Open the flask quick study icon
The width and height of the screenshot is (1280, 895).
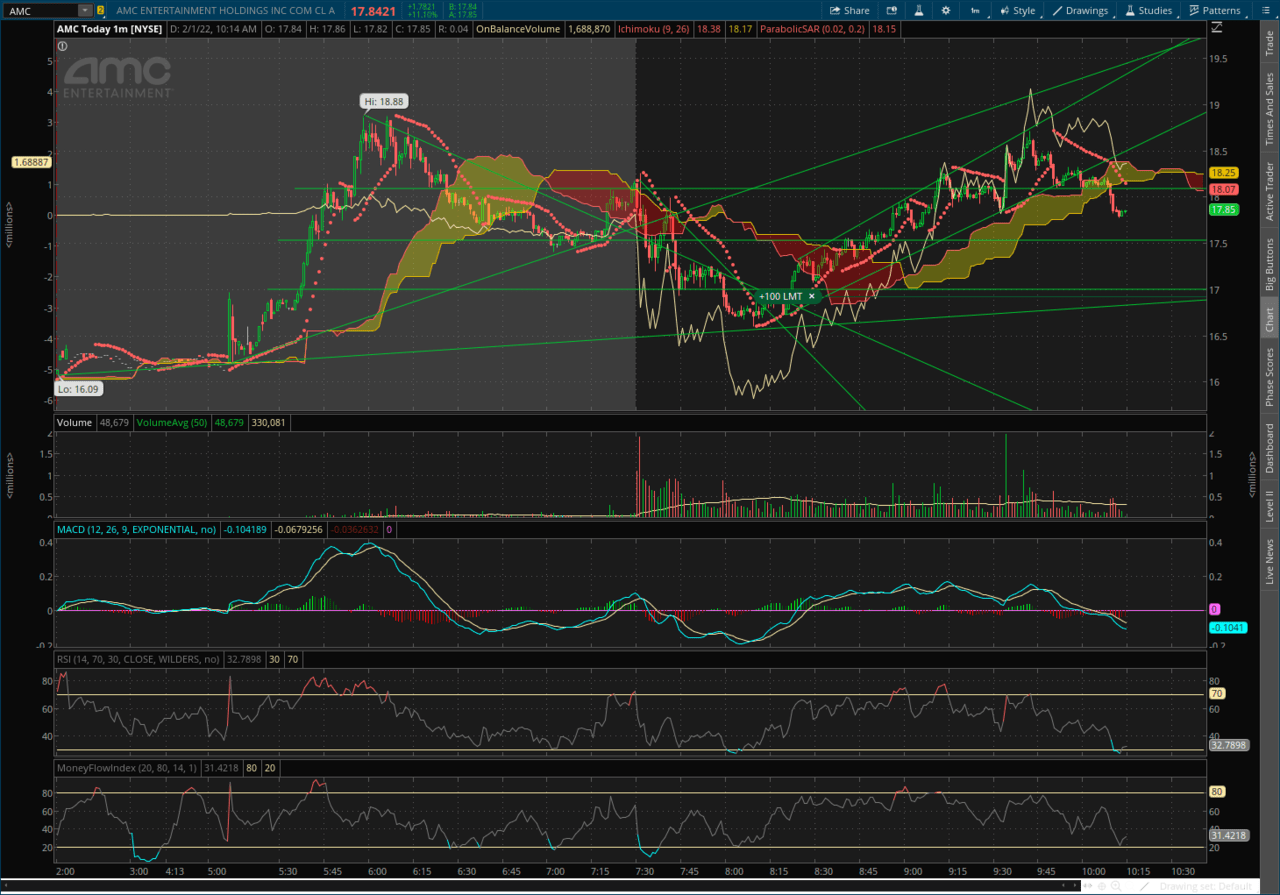pos(918,10)
